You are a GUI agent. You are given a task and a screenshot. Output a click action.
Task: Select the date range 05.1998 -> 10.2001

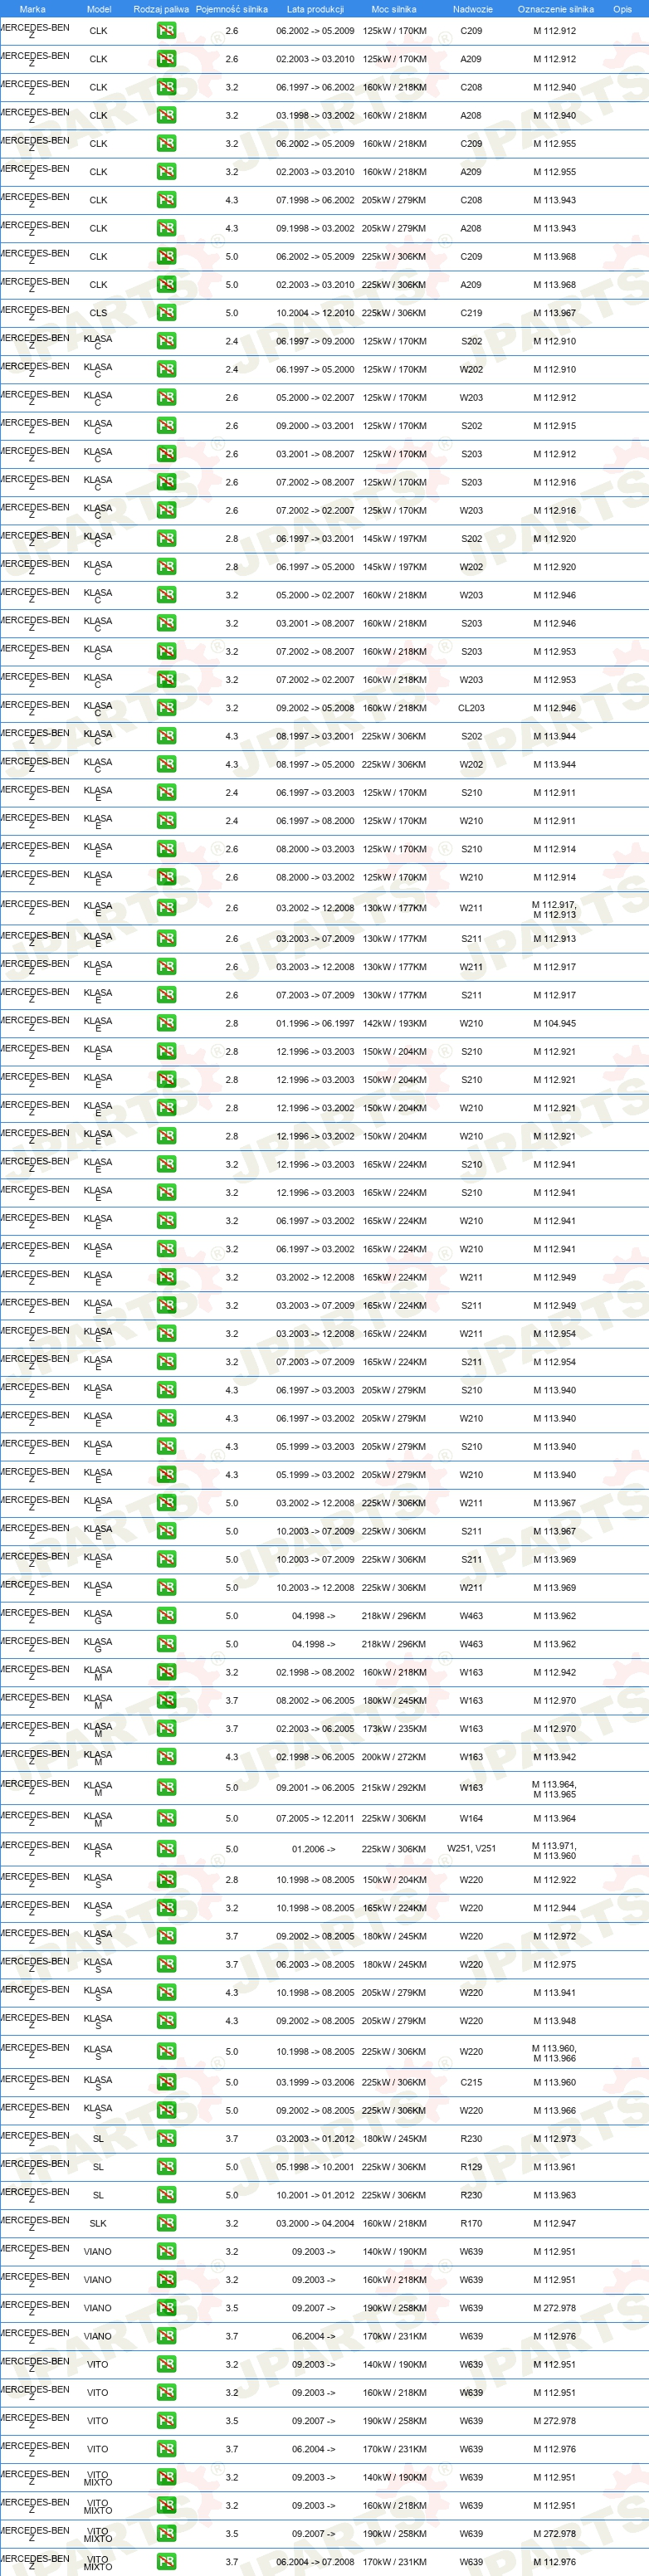315,2167
